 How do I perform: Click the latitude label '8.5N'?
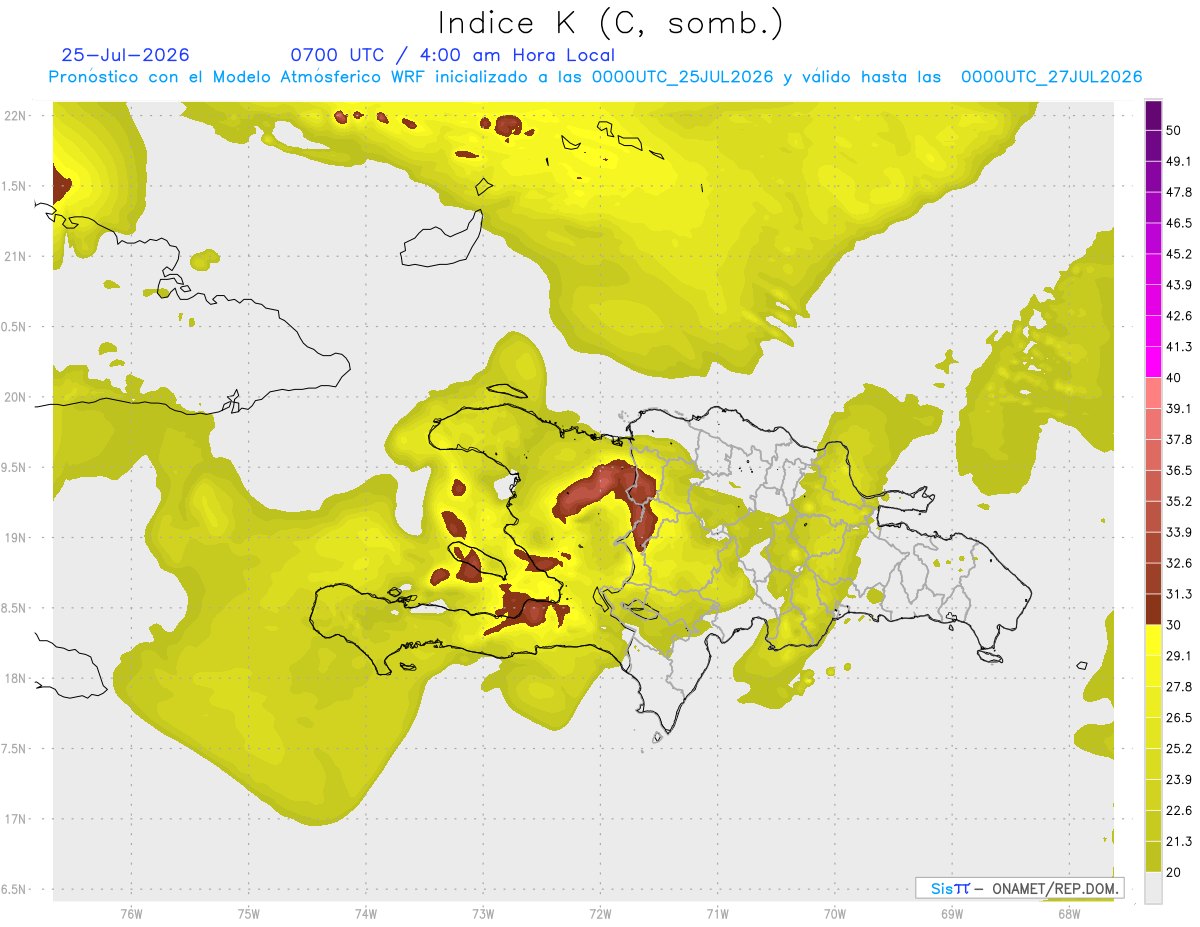click(x=15, y=608)
